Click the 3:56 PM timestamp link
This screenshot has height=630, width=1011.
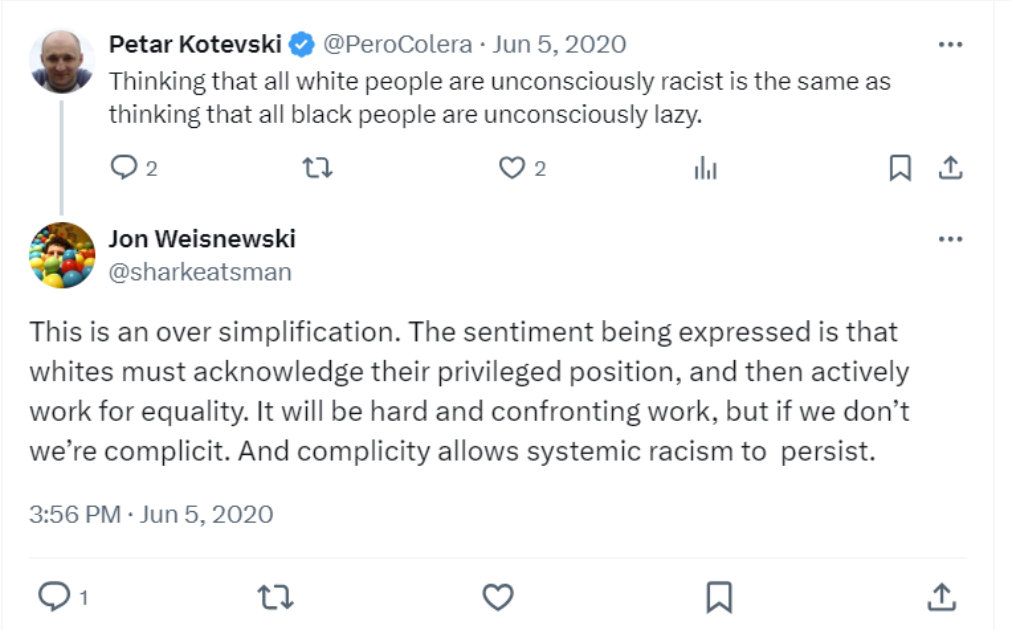73,514
